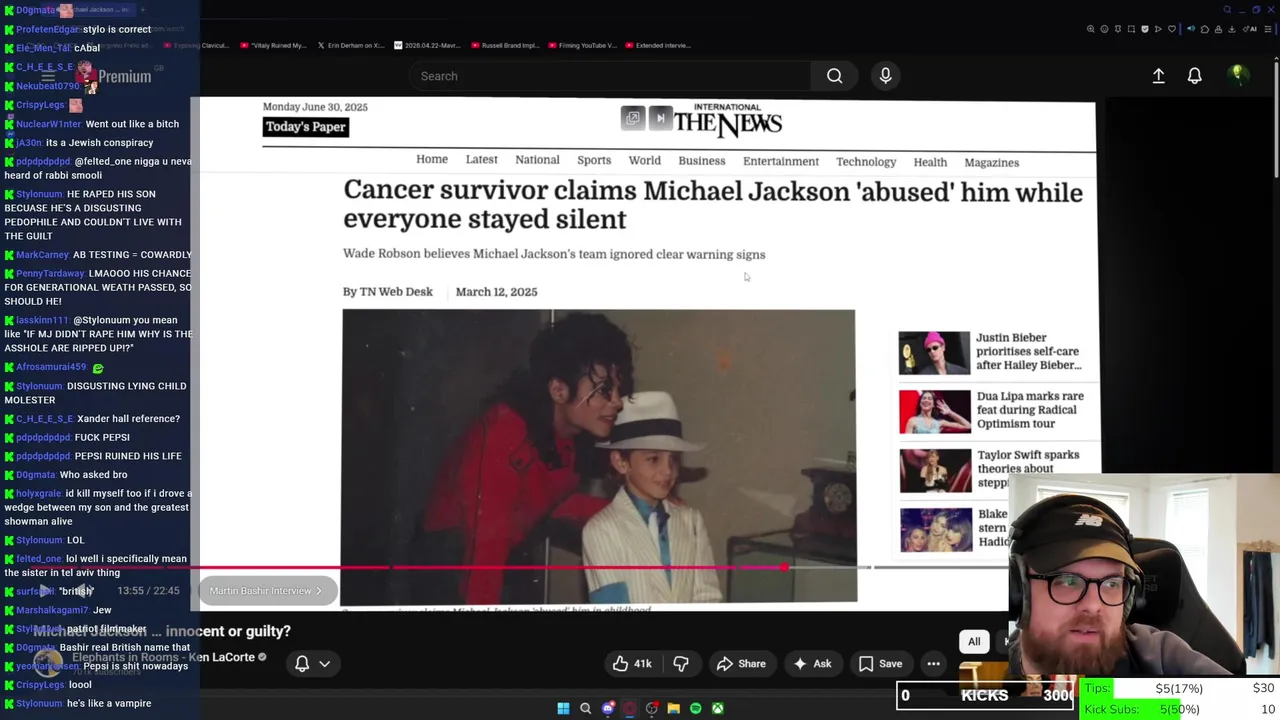The width and height of the screenshot is (1280, 720).
Task: Open Discord from the taskbar
Action: point(607,708)
